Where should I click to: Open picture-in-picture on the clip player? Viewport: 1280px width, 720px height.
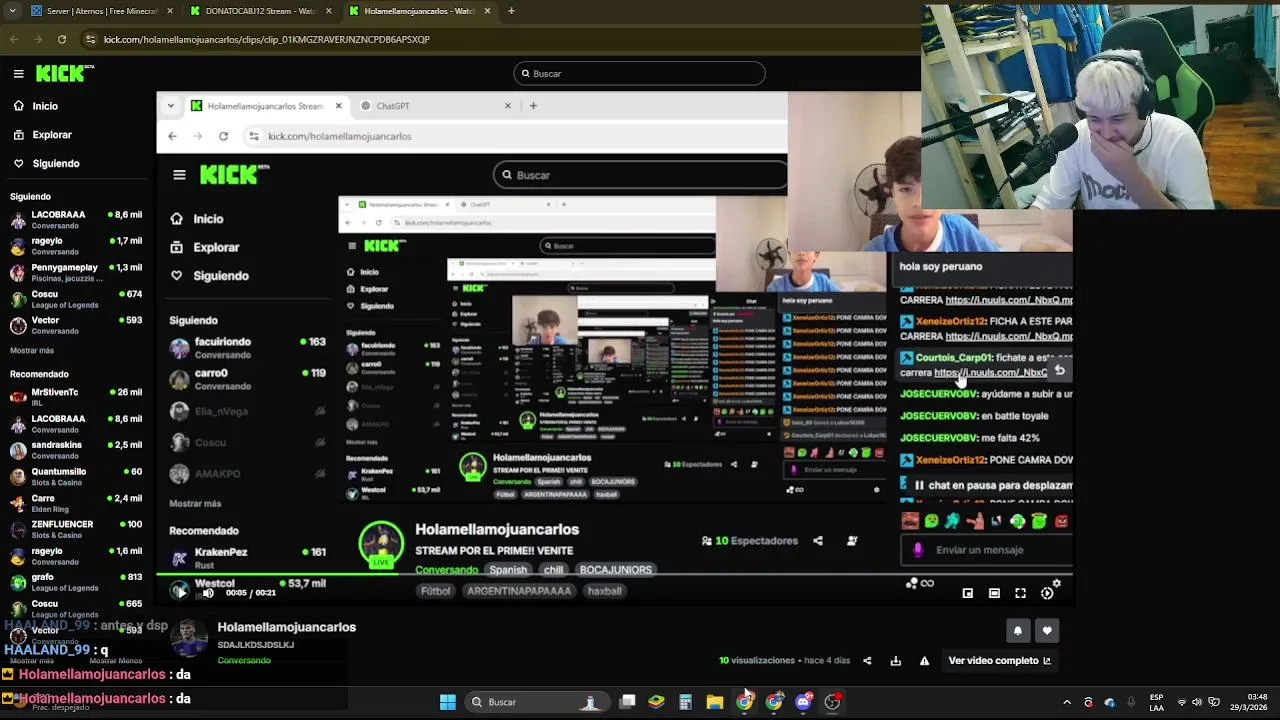point(968,593)
